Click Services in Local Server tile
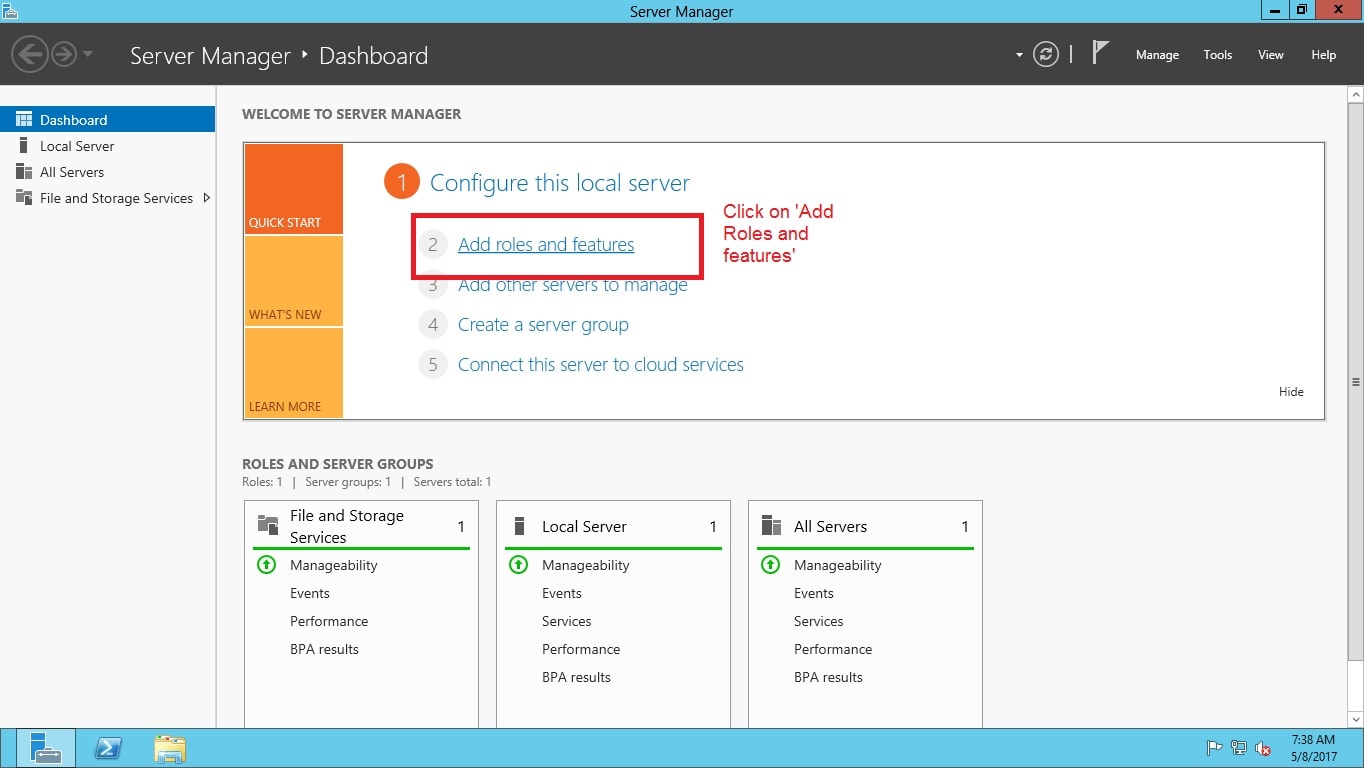This screenshot has height=768, width=1364. [567, 621]
